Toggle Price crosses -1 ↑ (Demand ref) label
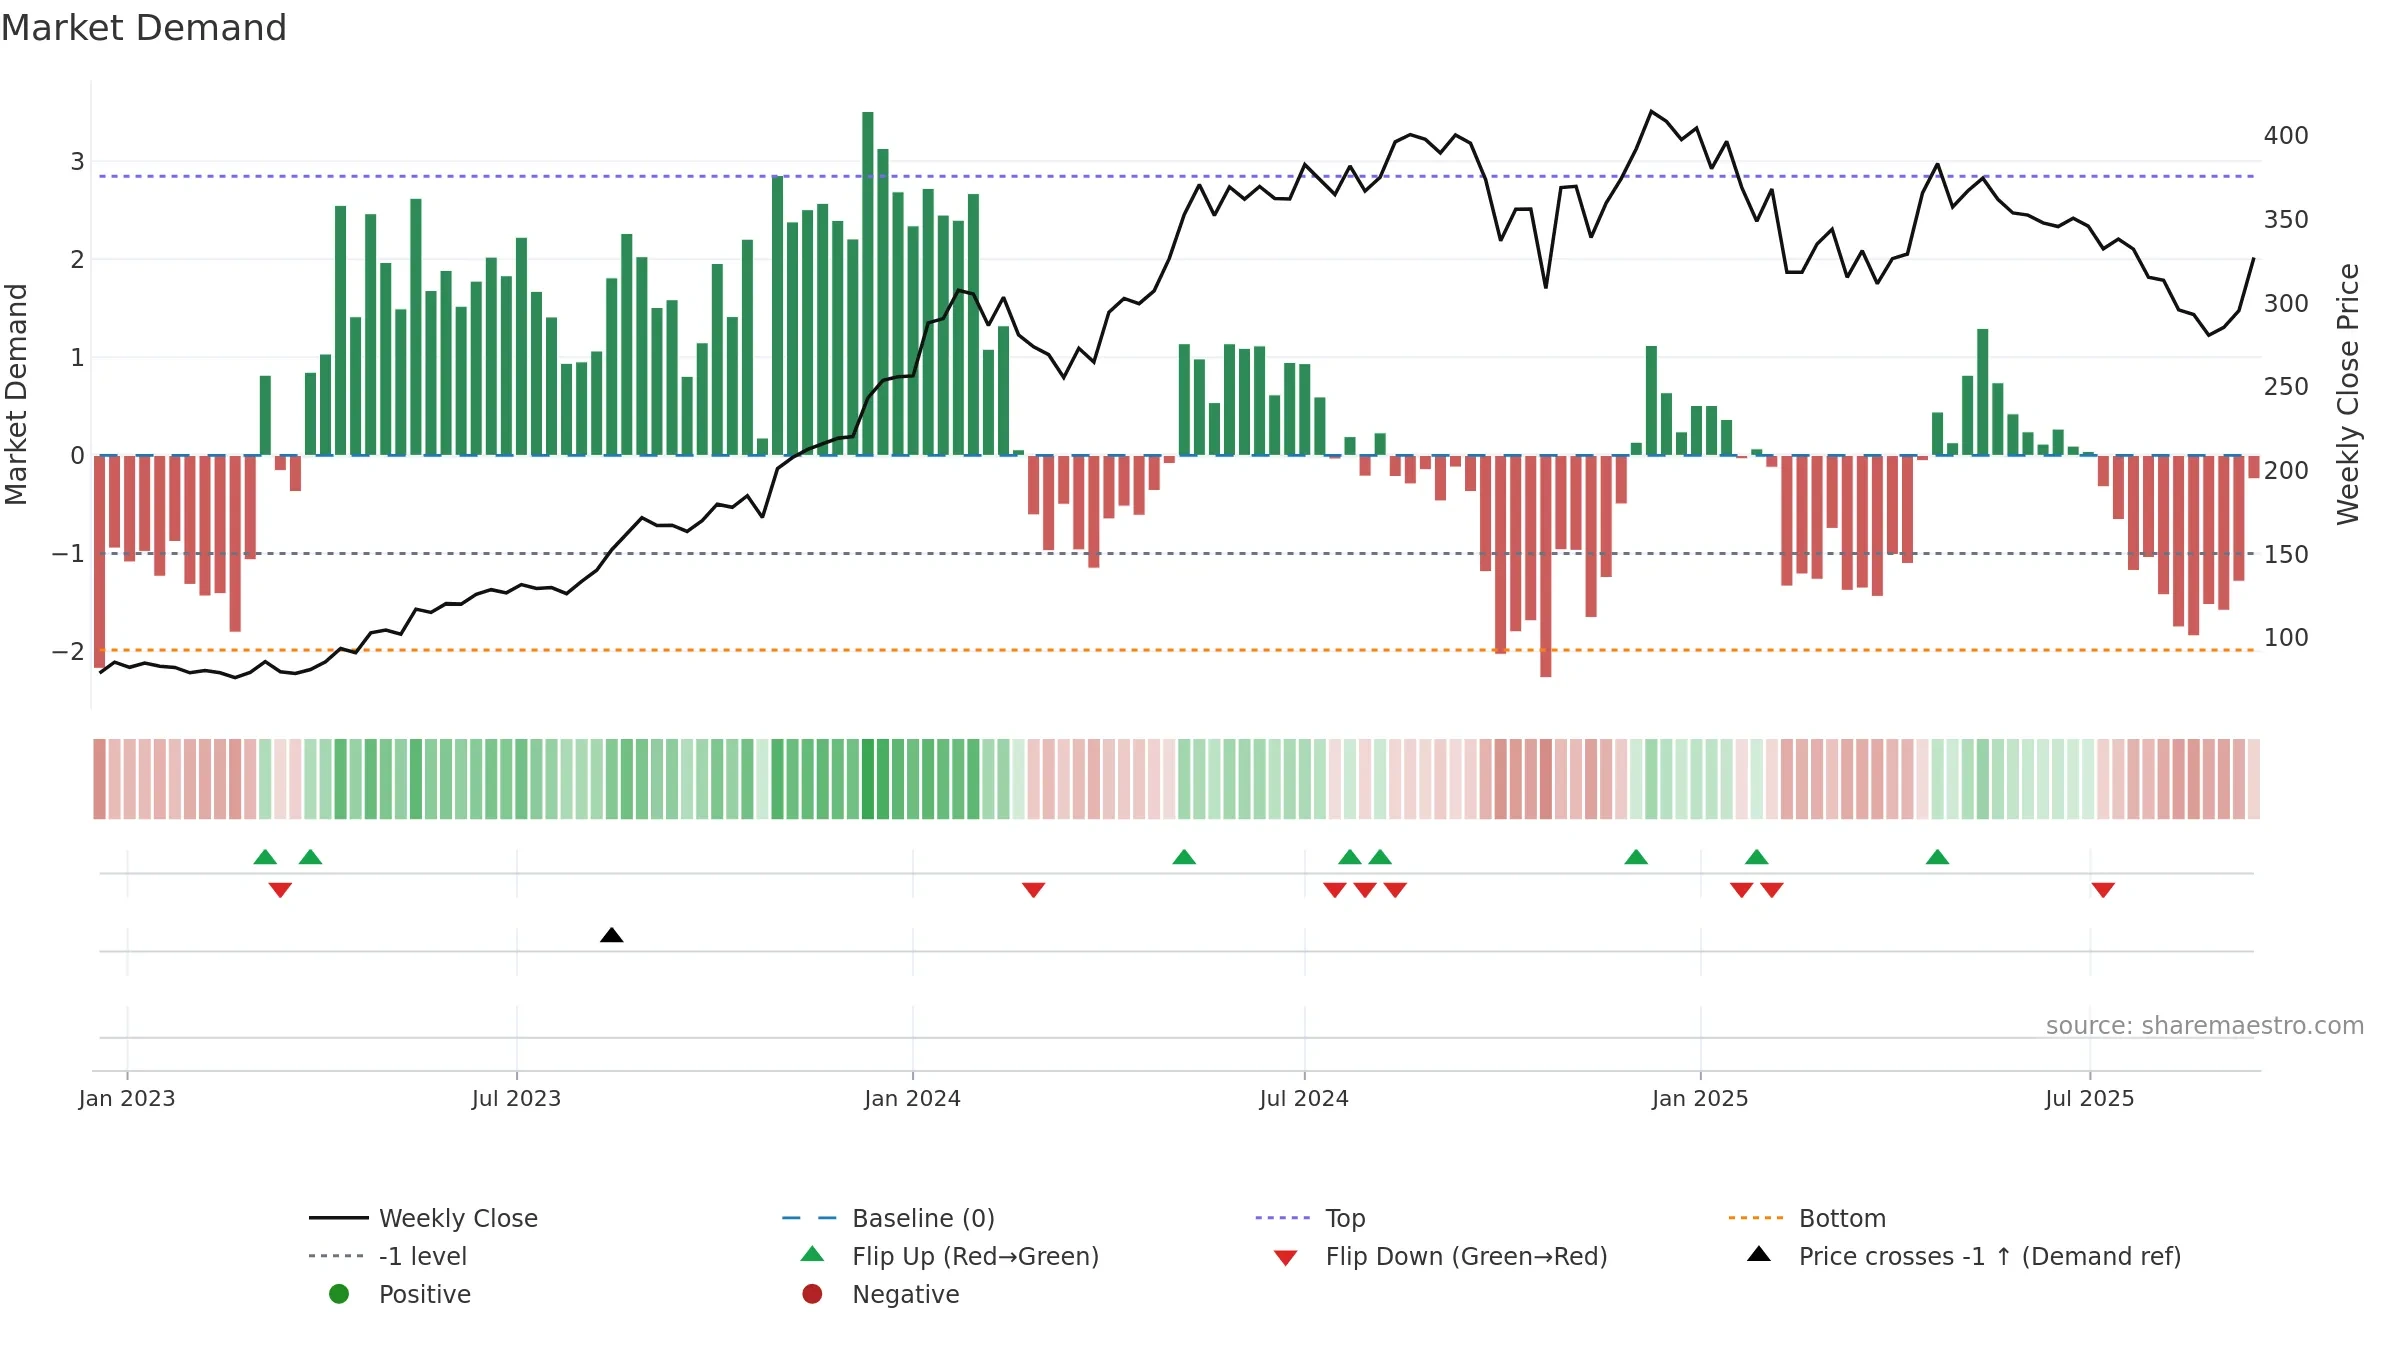Screen dimensions: 2400x1350 pos(1990,1256)
